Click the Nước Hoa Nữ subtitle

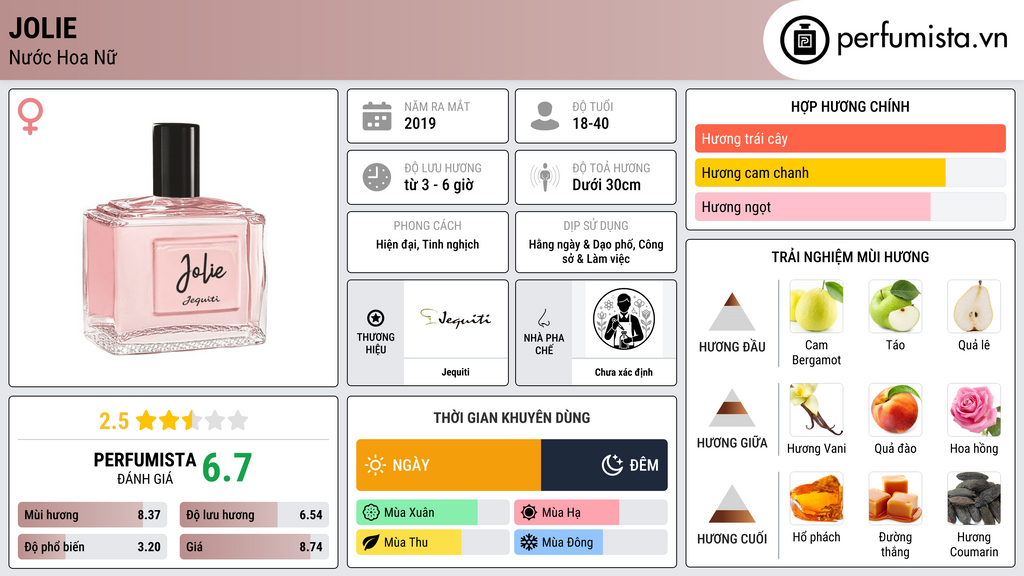tap(63, 58)
